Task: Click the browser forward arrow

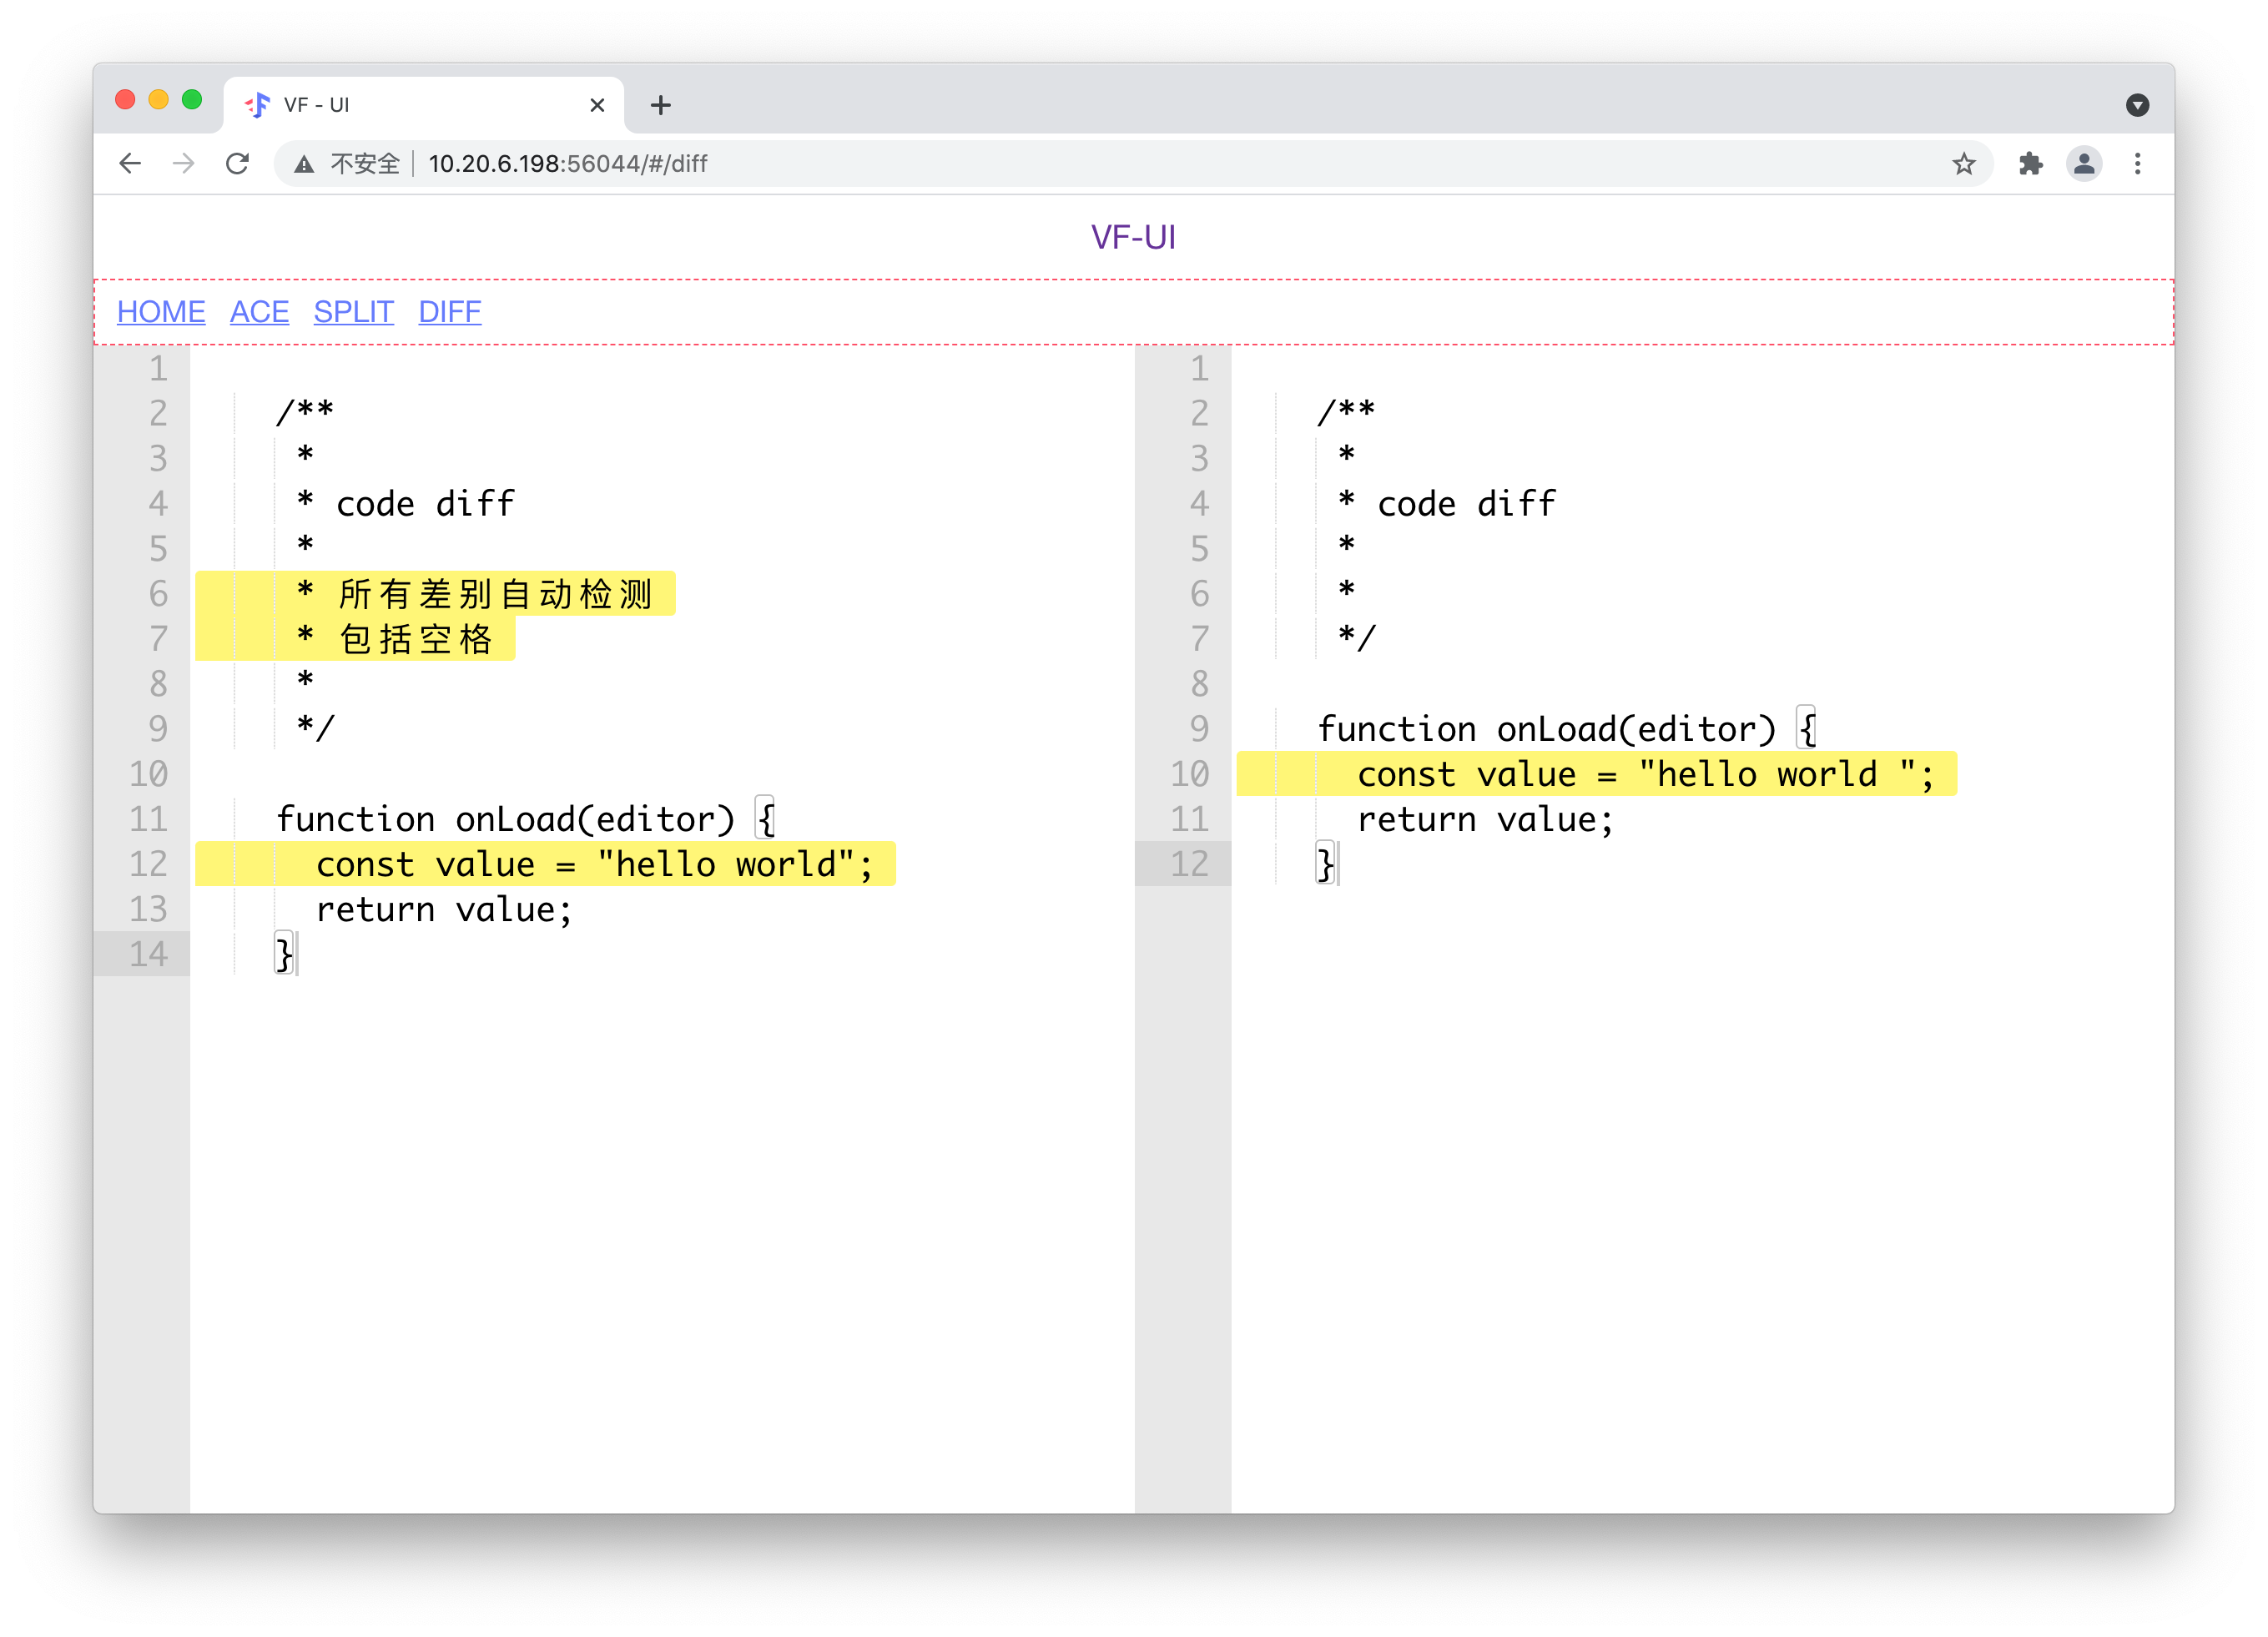Action: click(x=183, y=163)
